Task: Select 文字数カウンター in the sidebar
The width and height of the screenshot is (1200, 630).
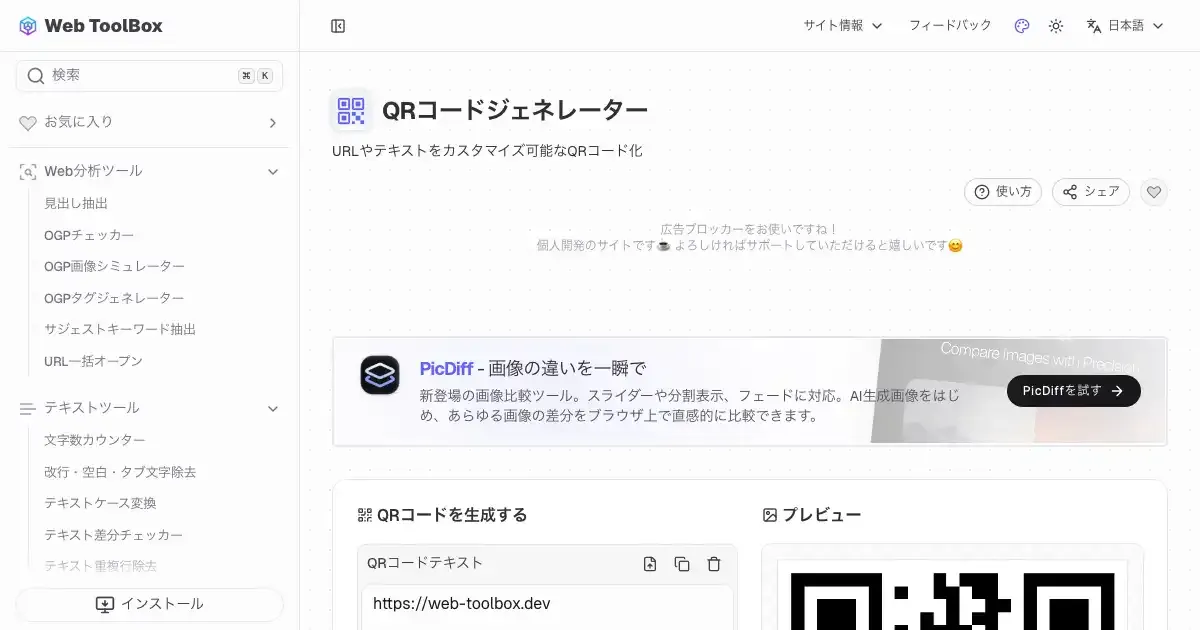Action: (95, 440)
